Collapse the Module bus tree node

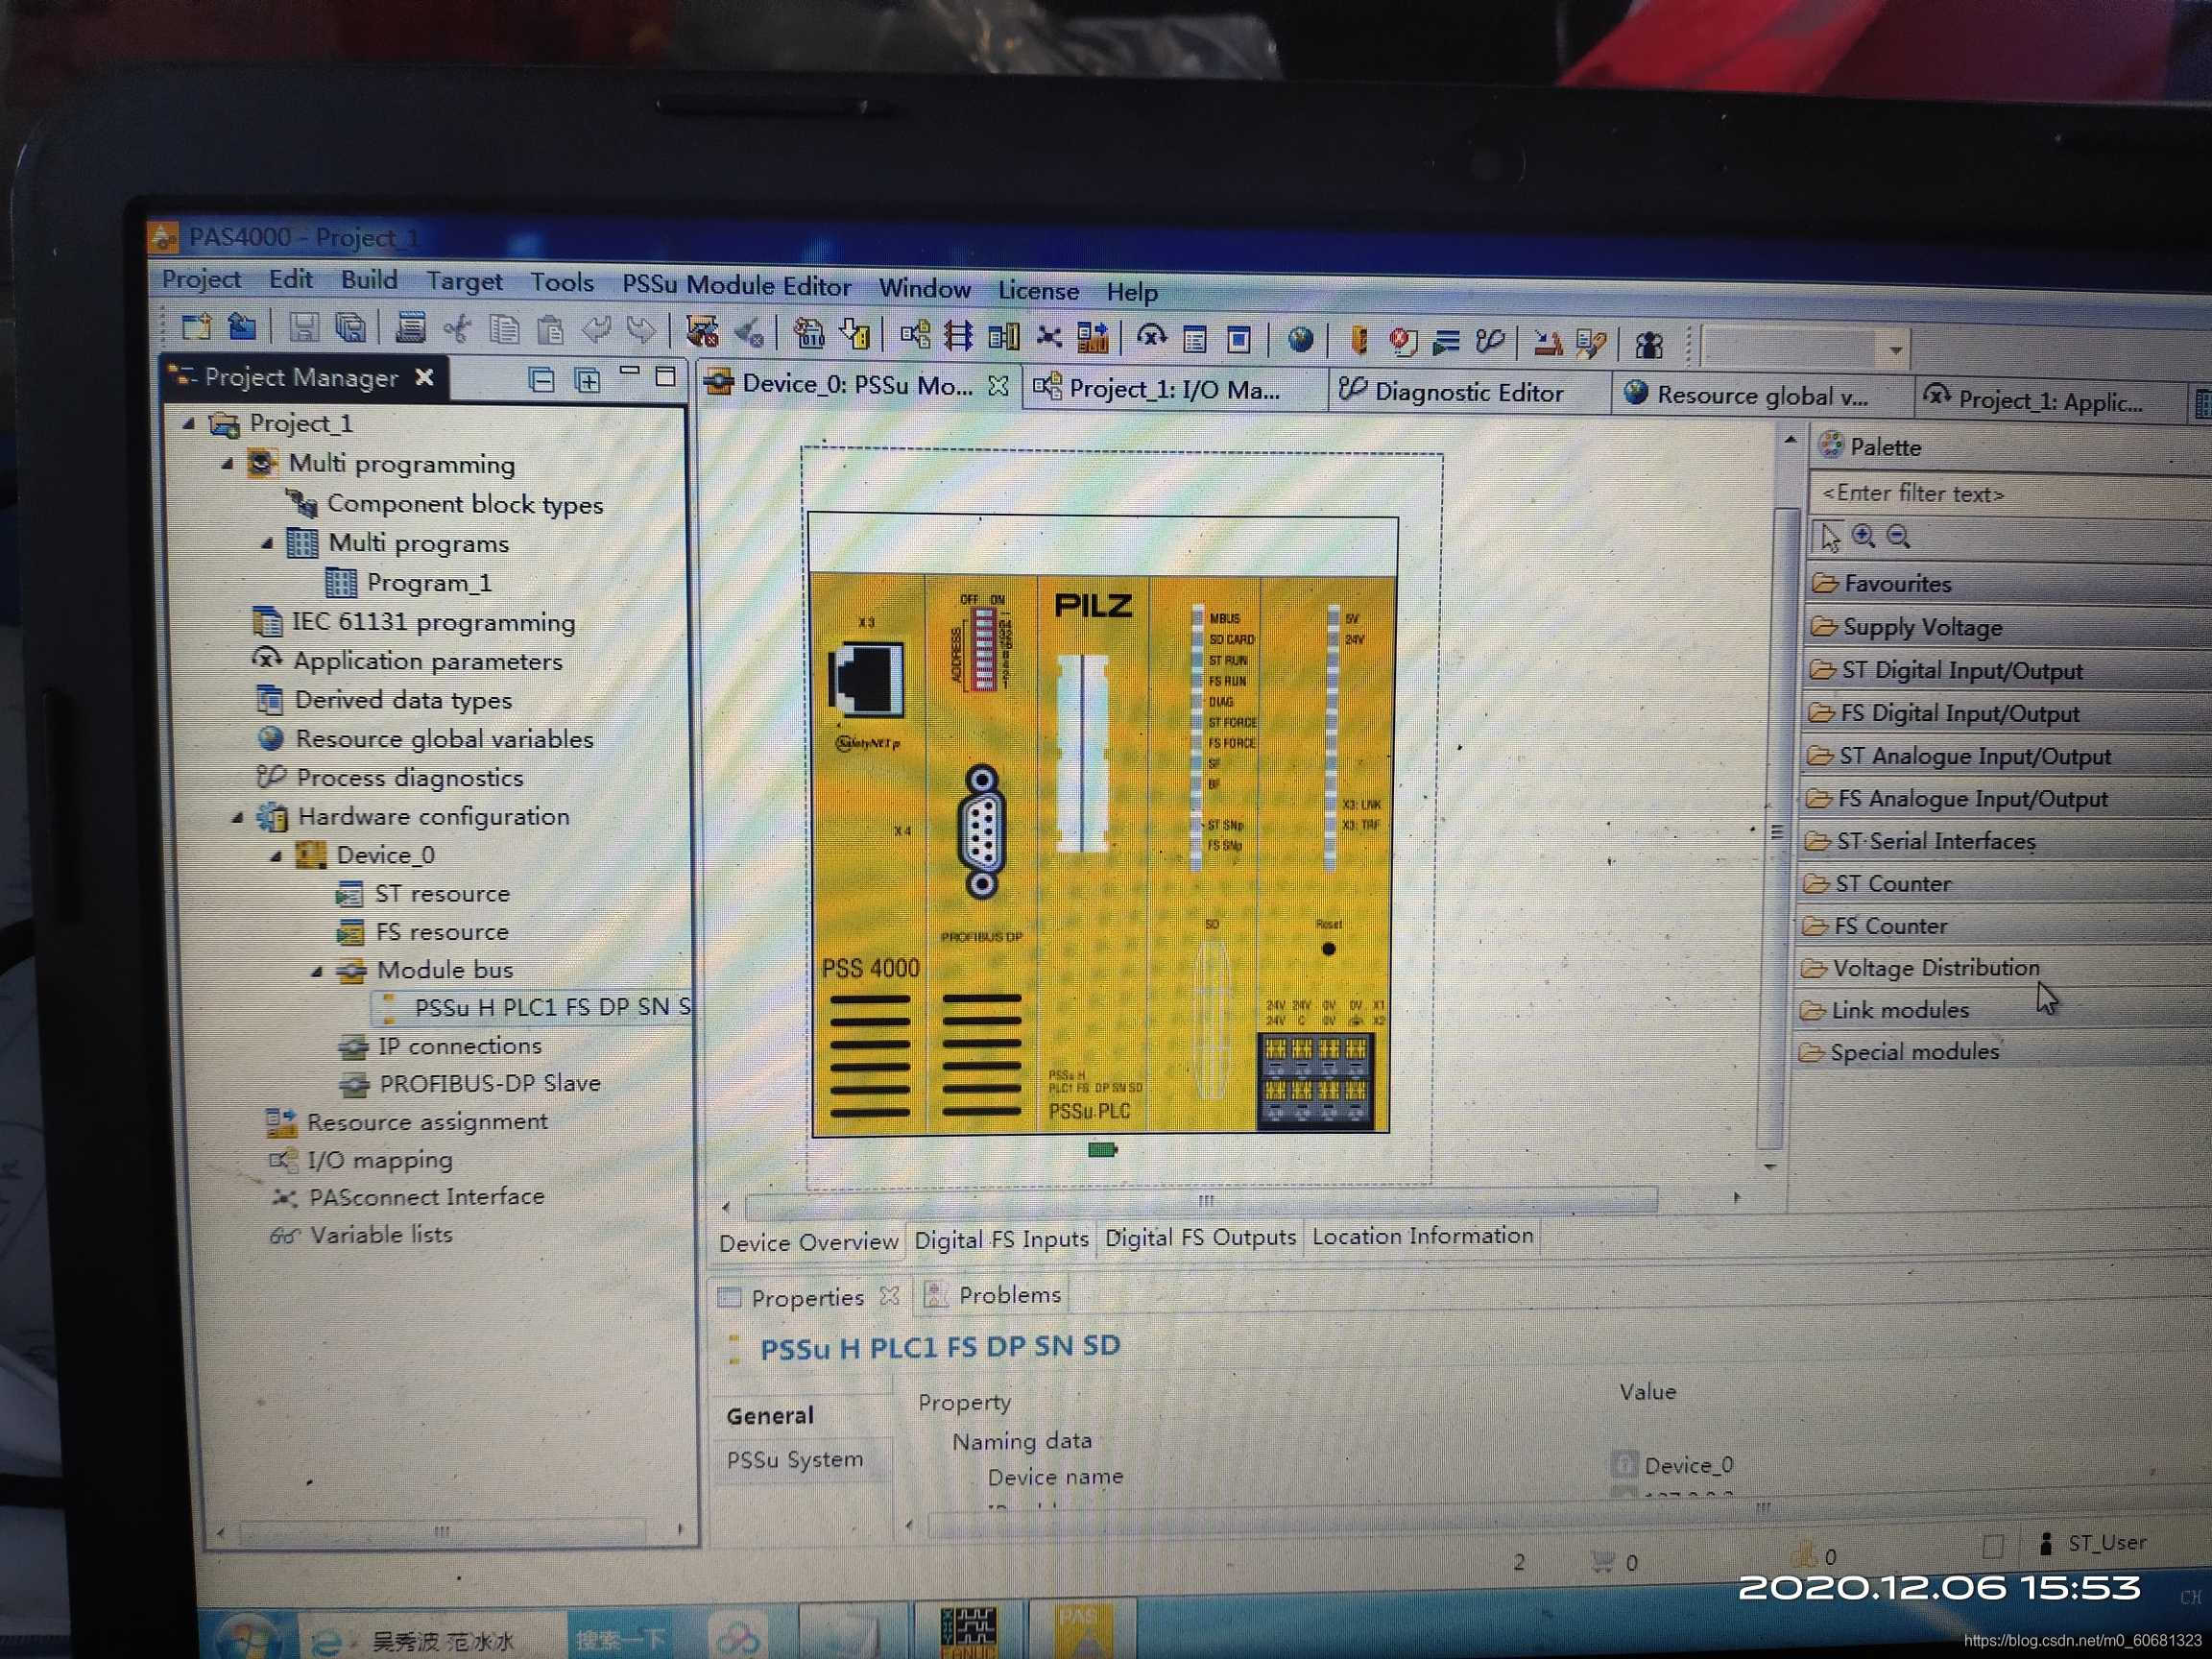click(316, 970)
